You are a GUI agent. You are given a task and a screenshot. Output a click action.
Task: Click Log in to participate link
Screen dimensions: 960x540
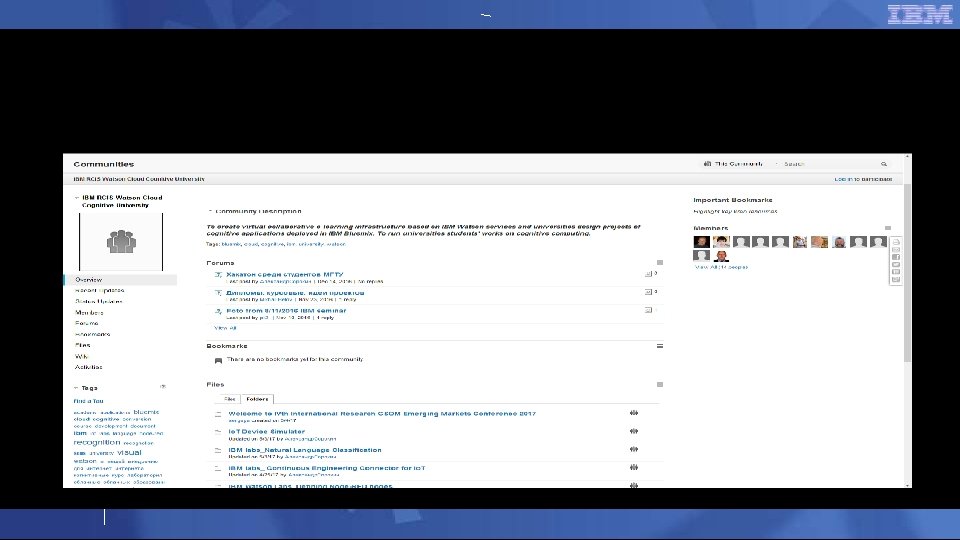tap(863, 179)
